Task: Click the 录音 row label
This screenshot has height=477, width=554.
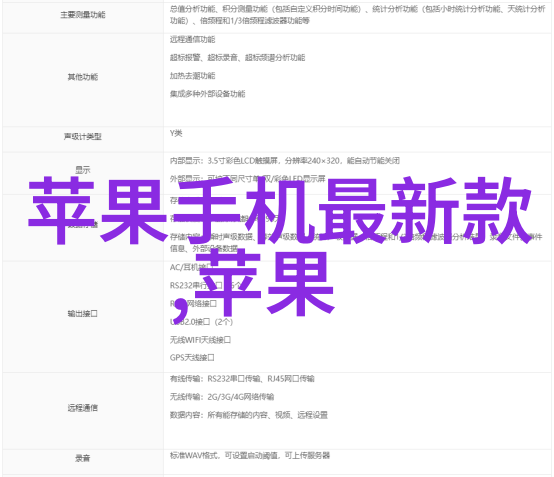Action: [83, 458]
